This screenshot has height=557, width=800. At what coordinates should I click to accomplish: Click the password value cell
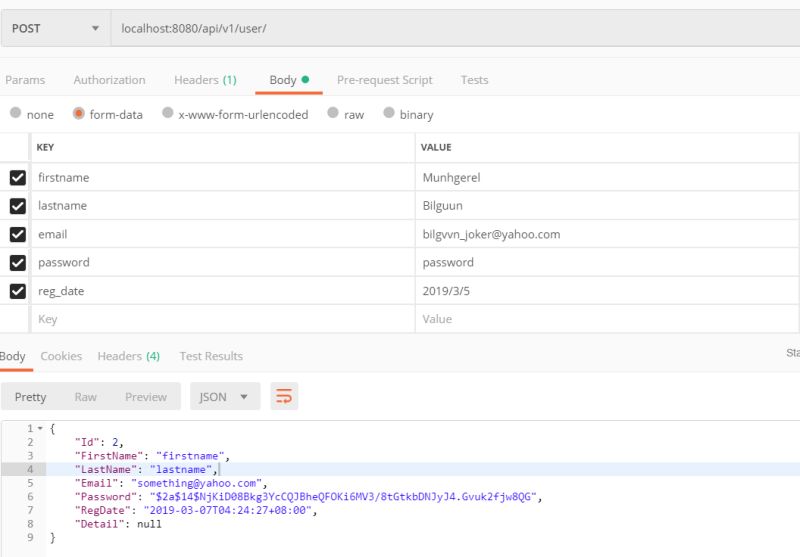coord(607,263)
